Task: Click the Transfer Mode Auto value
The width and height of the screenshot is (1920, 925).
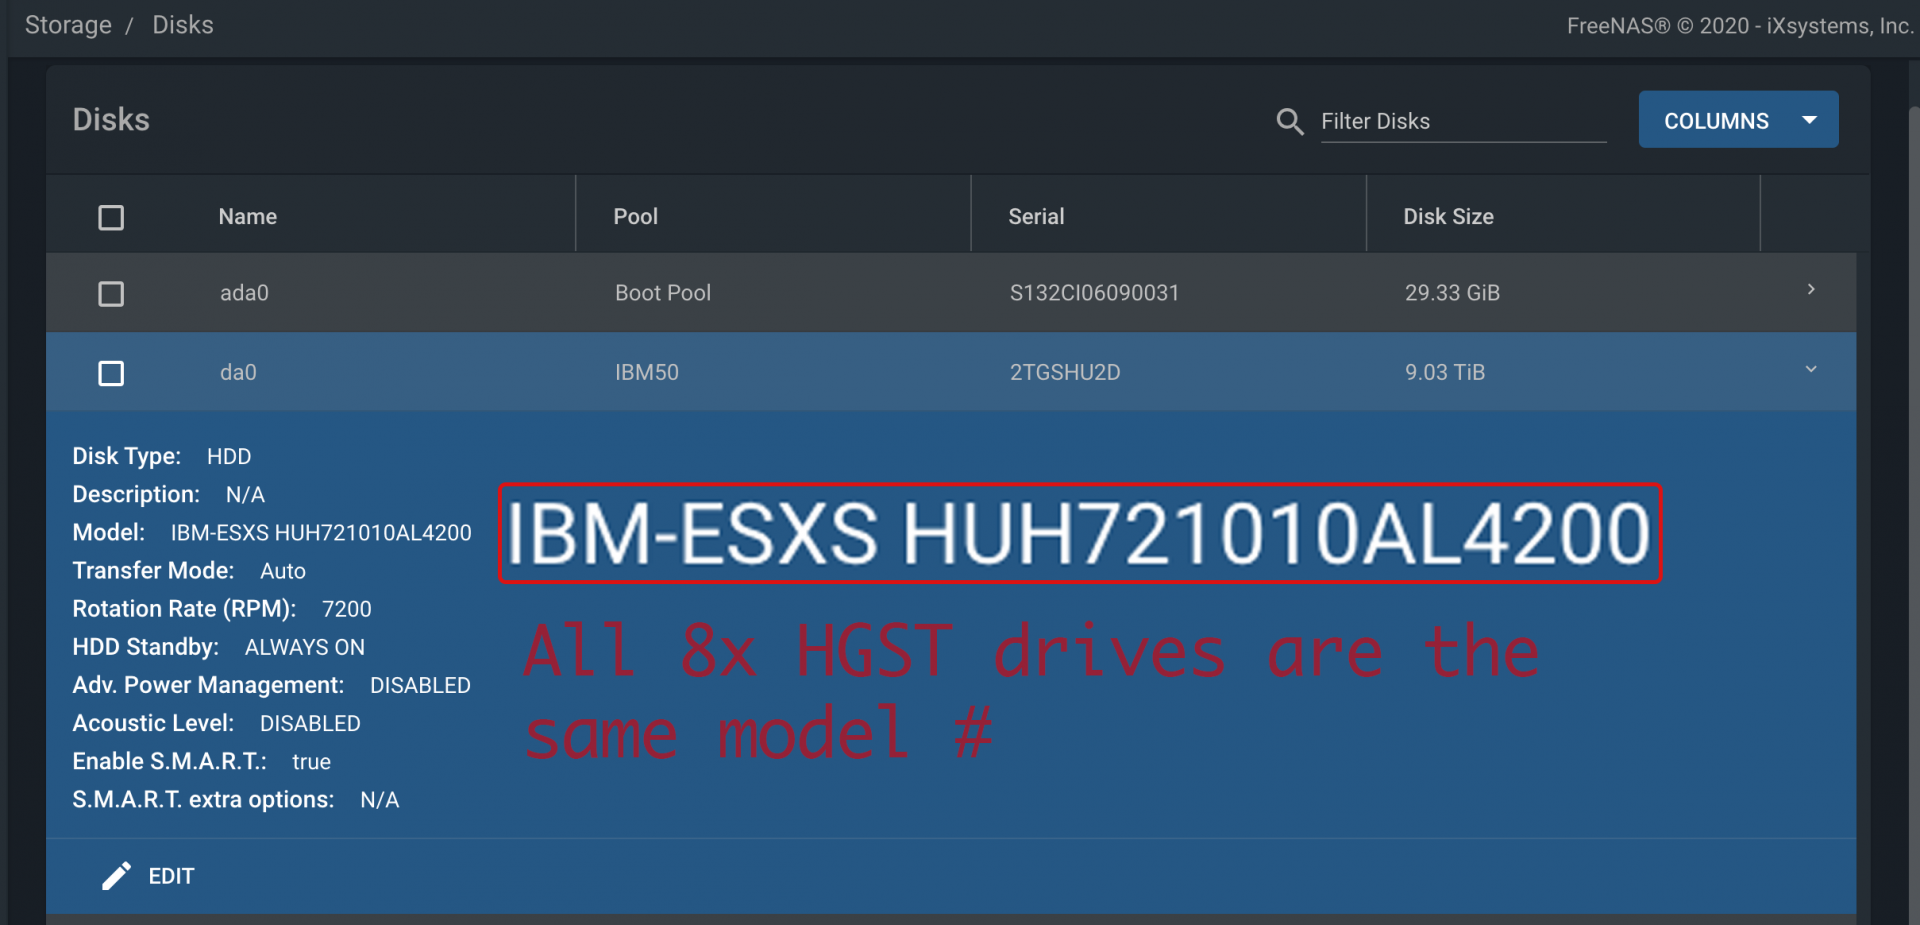Action: [x=283, y=571]
